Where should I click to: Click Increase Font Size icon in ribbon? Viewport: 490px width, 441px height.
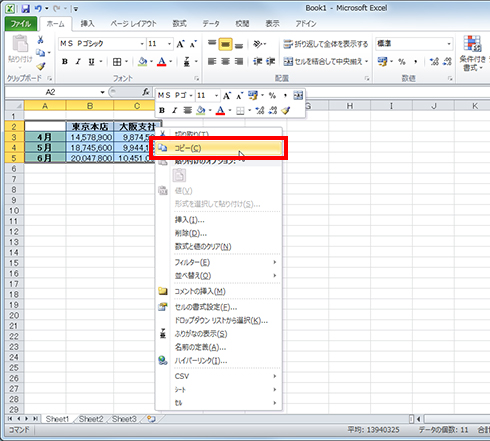[180, 44]
